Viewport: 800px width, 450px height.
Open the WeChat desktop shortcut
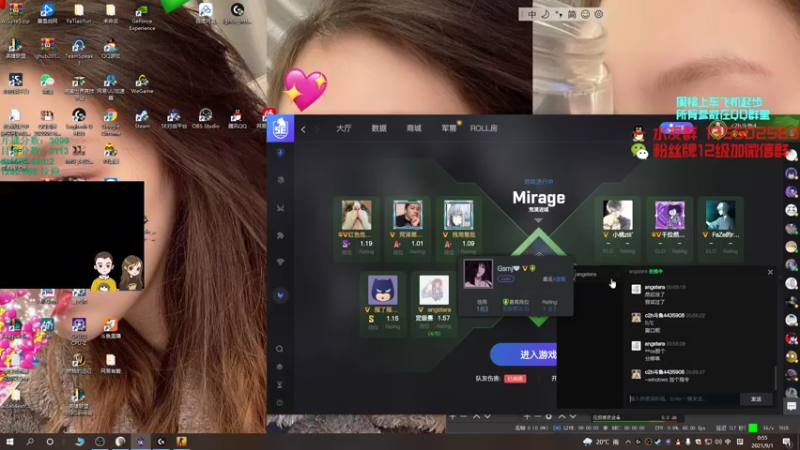coord(47,84)
